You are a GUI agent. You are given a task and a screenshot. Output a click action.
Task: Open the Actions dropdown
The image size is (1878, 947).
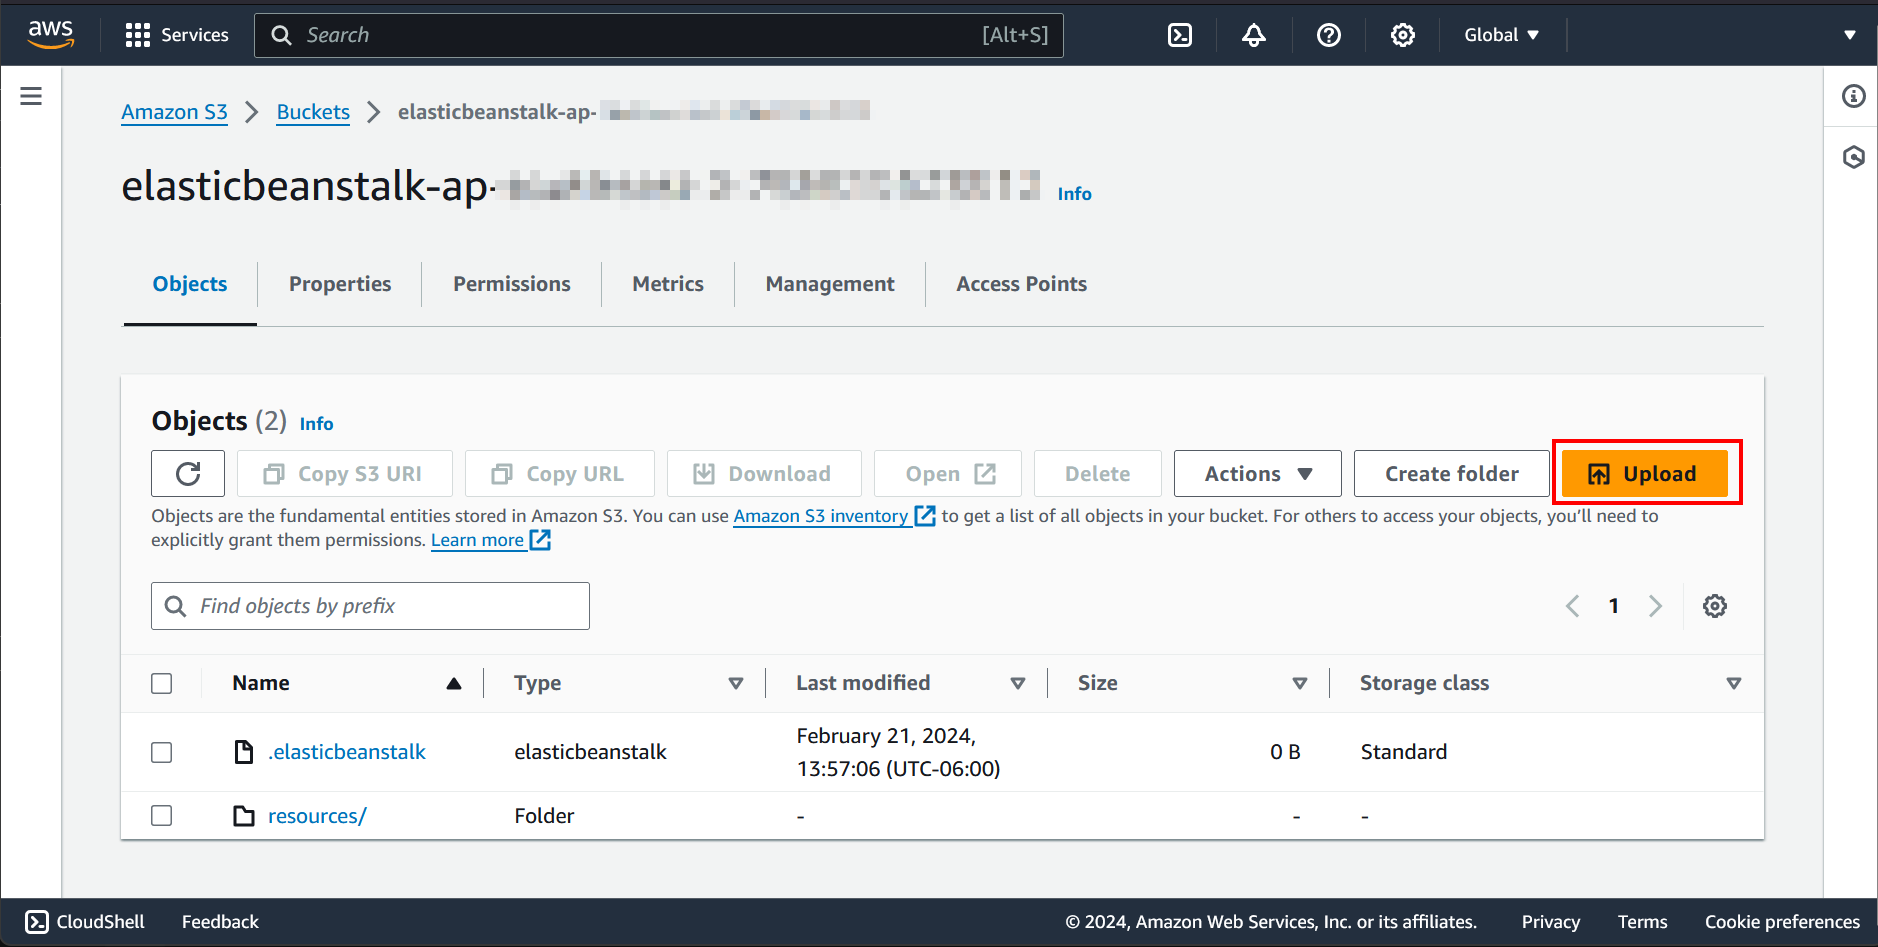click(x=1256, y=473)
